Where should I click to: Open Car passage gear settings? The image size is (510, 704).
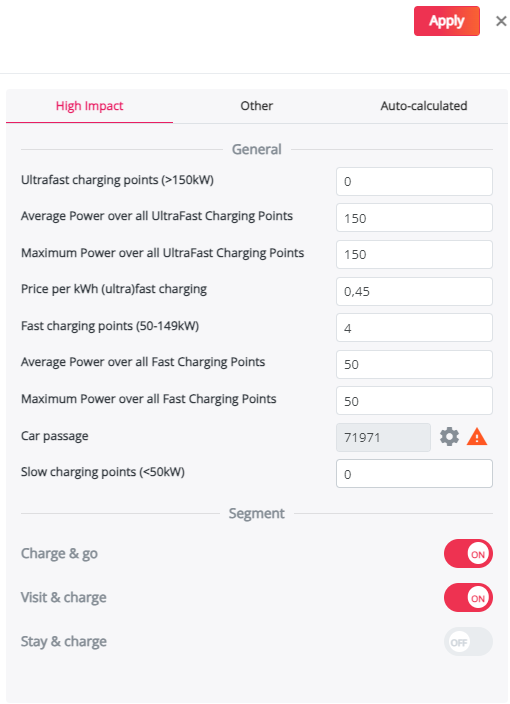click(x=449, y=436)
